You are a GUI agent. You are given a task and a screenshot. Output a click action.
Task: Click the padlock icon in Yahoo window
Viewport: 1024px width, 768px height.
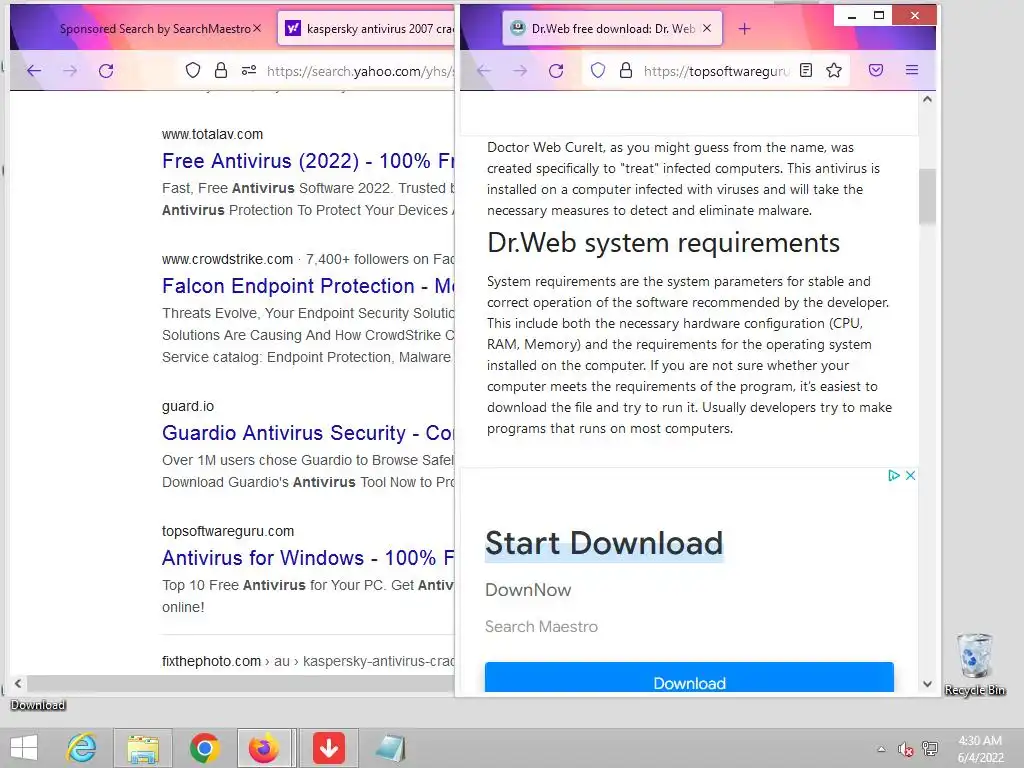click(x=221, y=70)
